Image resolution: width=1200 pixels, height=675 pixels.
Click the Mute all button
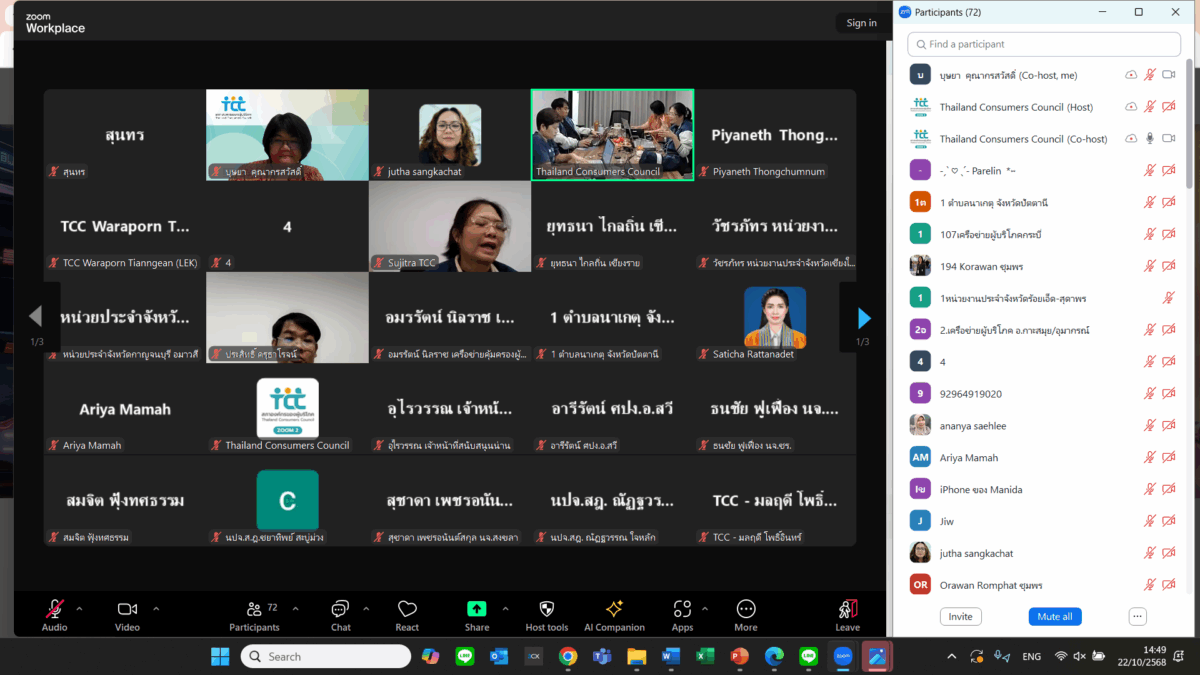(x=1055, y=617)
